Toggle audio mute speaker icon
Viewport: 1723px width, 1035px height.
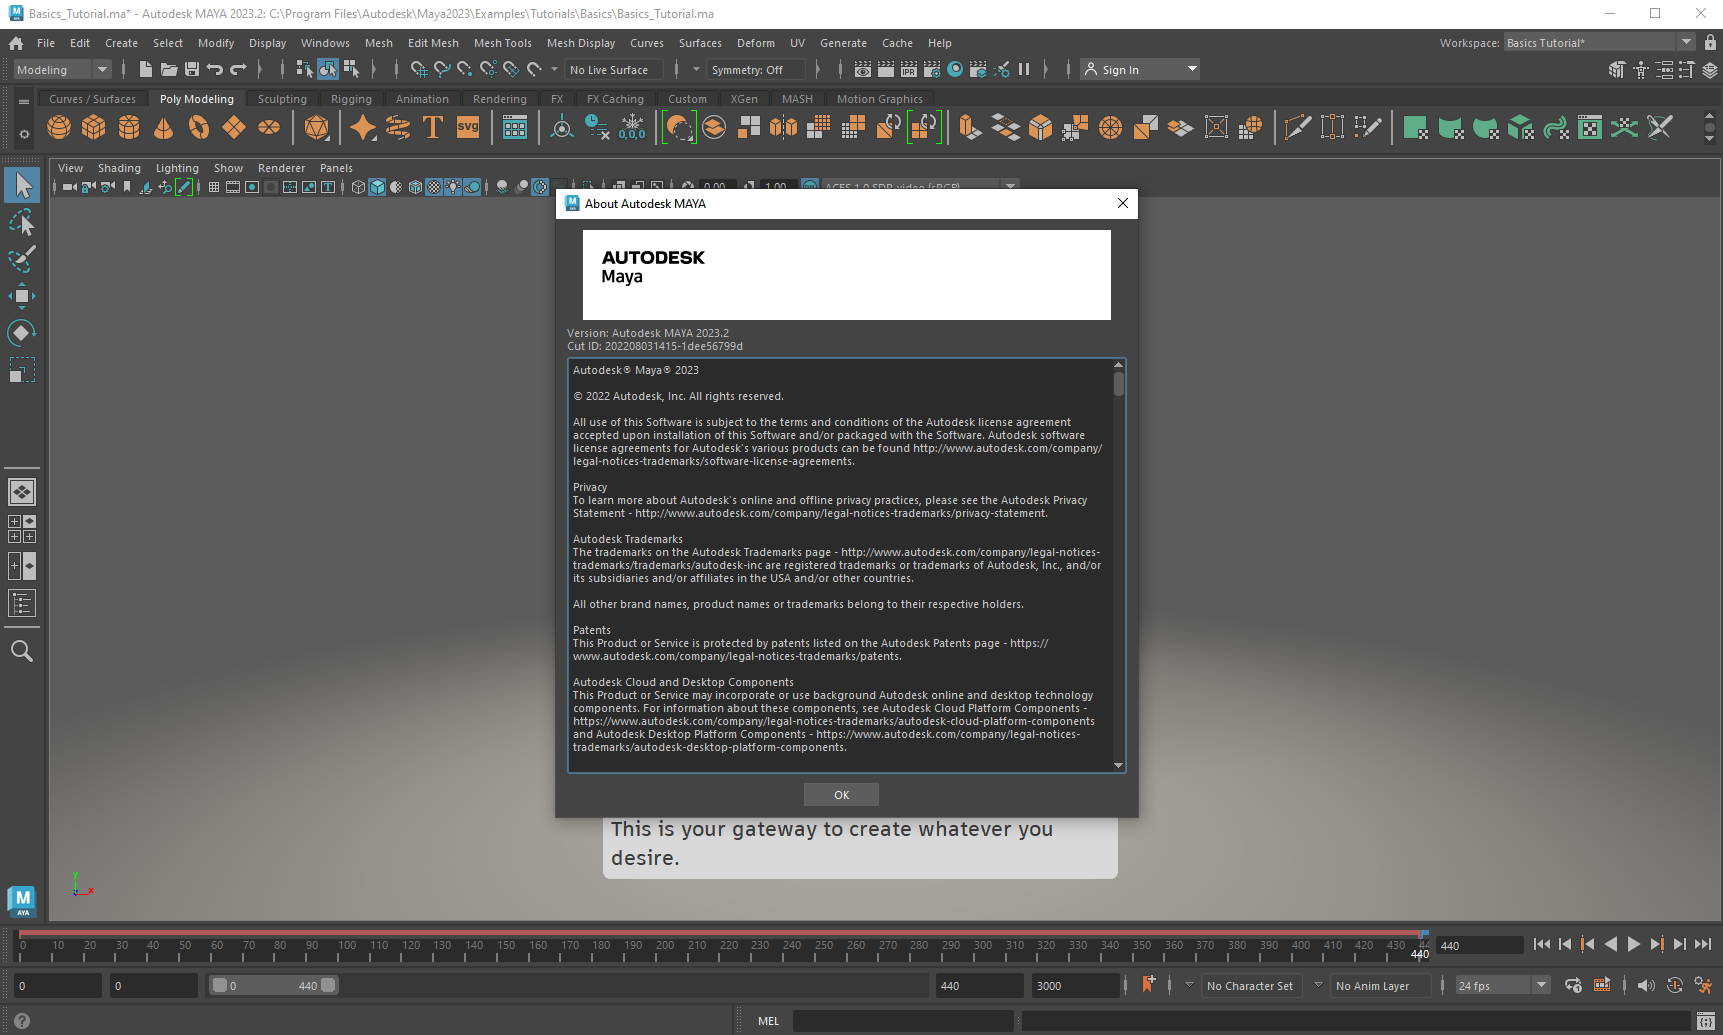1646,985
